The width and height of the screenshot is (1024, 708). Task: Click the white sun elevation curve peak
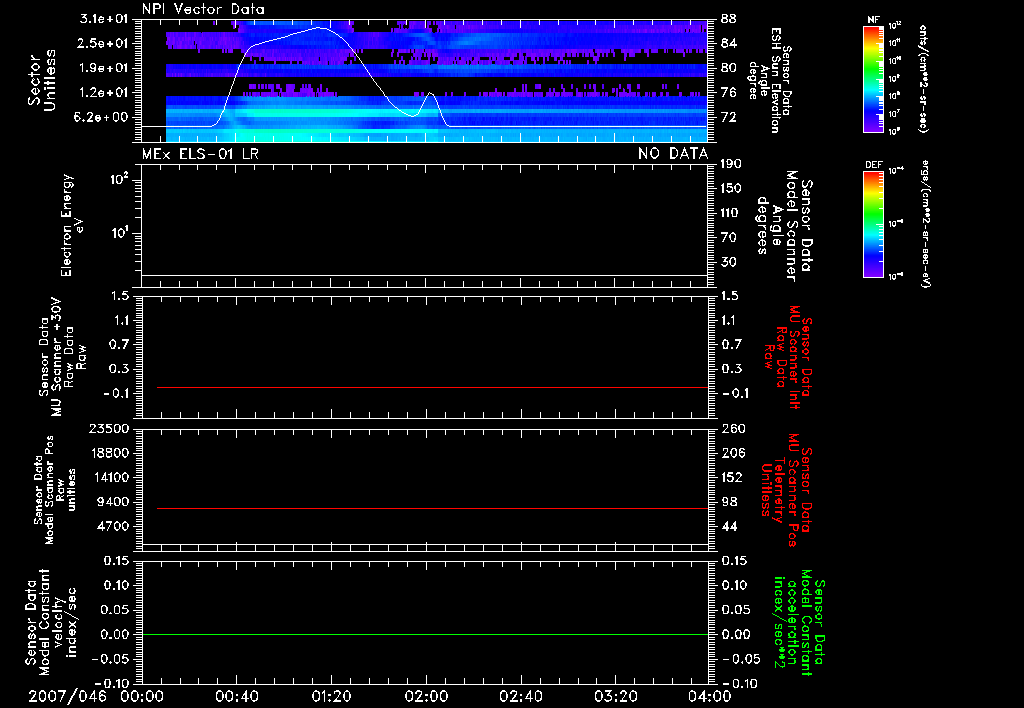(319, 27)
